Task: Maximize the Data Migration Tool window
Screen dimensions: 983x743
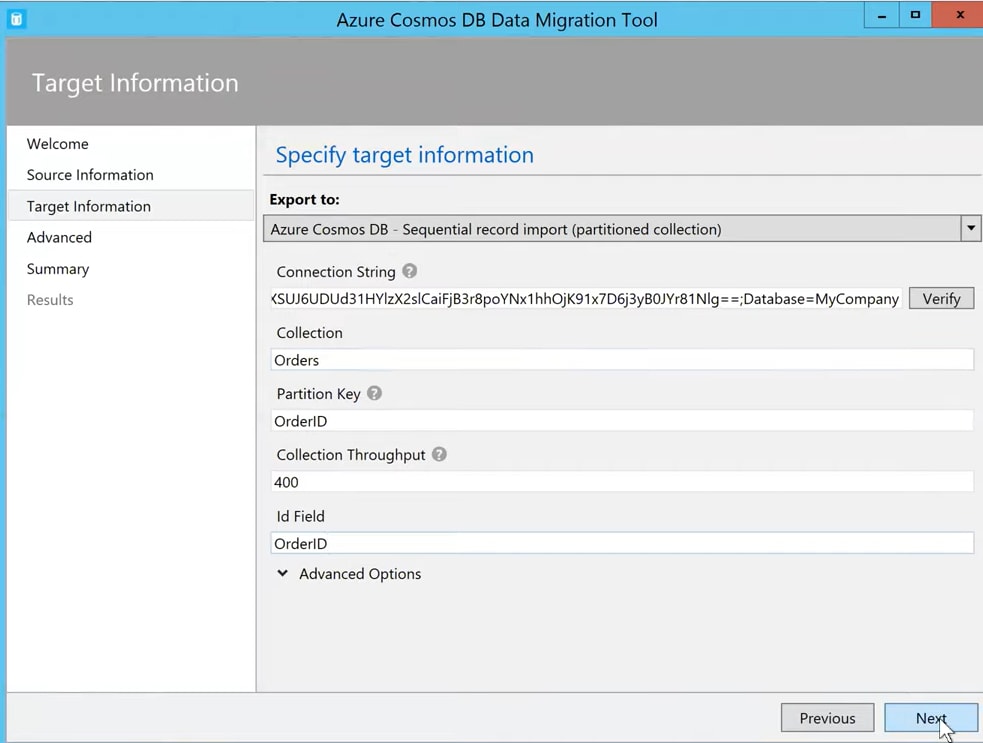Action: (x=915, y=15)
